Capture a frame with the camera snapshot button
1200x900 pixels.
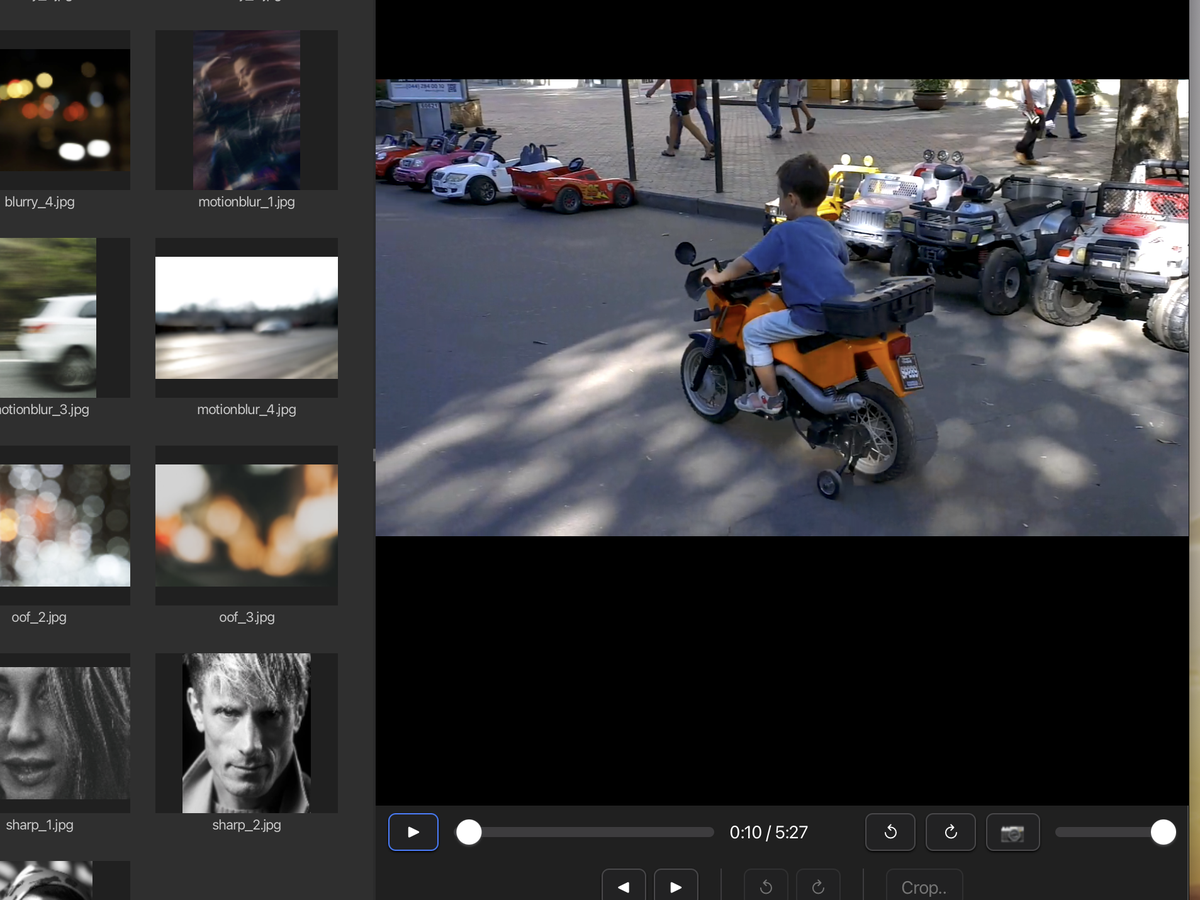pos(1013,832)
